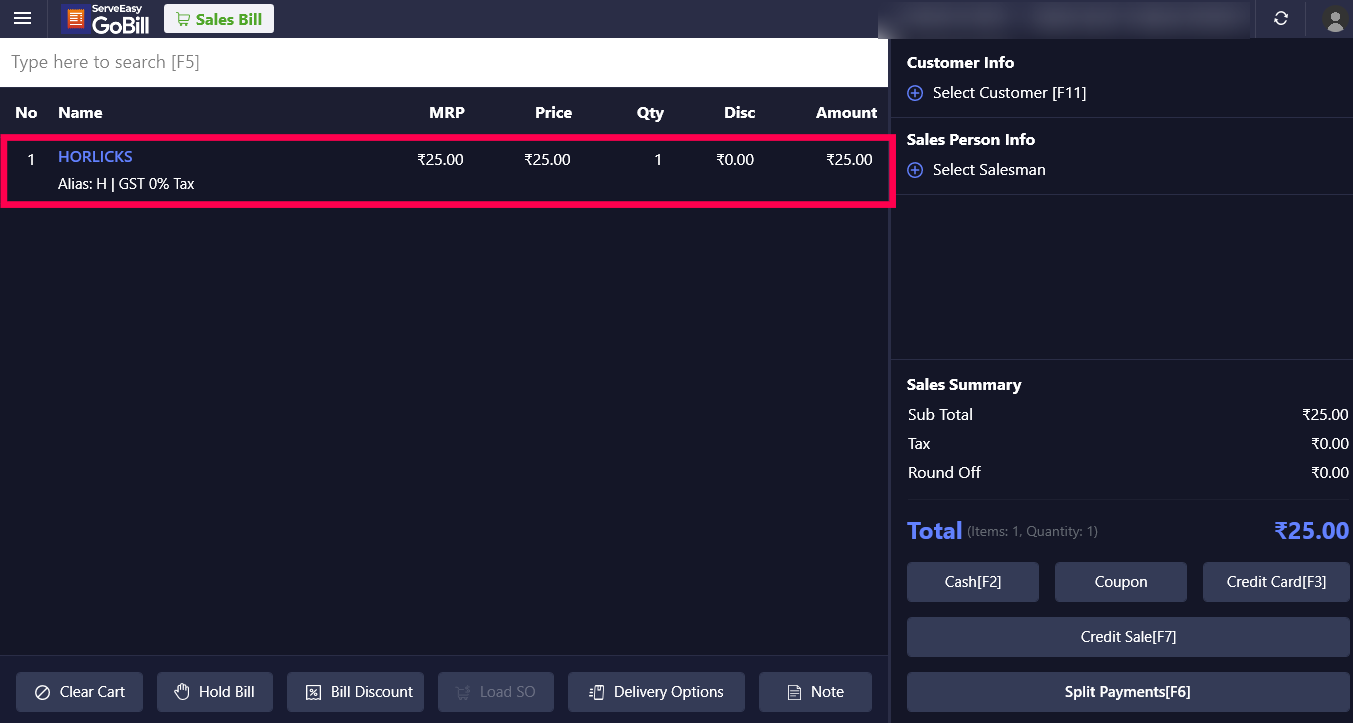
Task: Click the HORLICKS discount ₹0.00 cell
Action: (735, 160)
